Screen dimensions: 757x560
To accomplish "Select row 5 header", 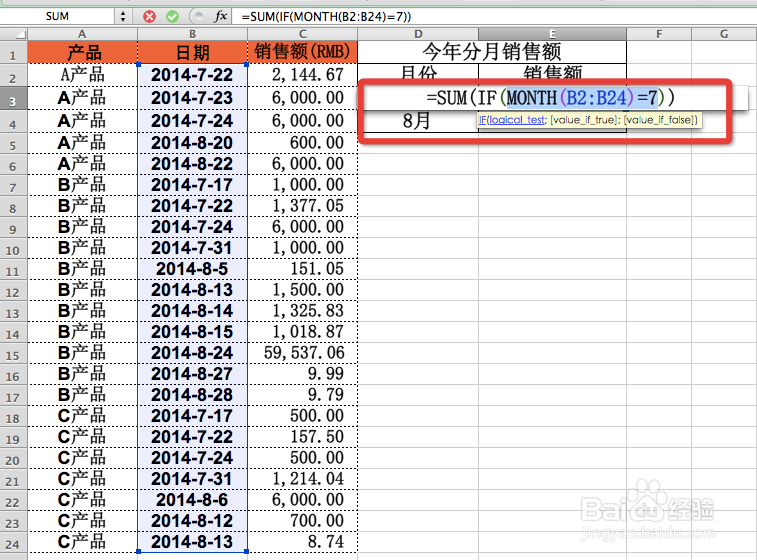I will click(x=14, y=143).
